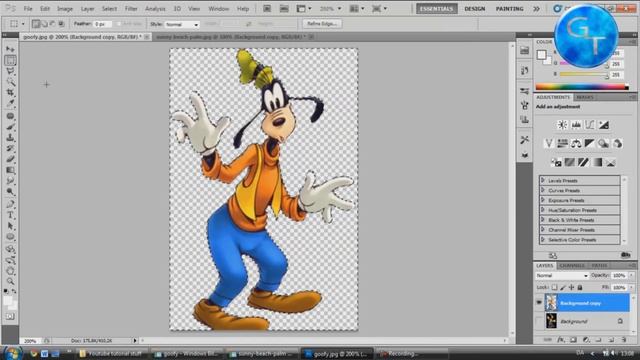Toggle Lock position
The width and height of the screenshot is (640, 360).
click(x=571, y=287)
